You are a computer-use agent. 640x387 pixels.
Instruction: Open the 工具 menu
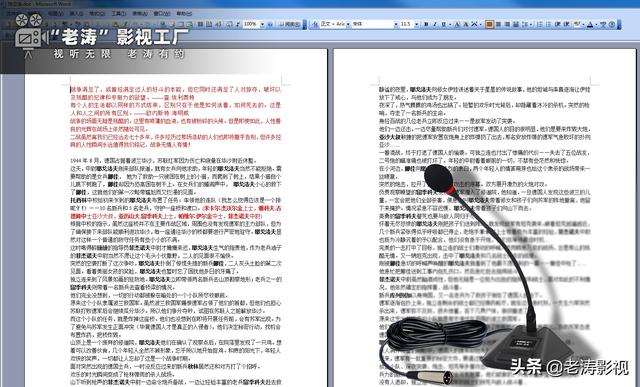pyautogui.click(x=118, y=13)
